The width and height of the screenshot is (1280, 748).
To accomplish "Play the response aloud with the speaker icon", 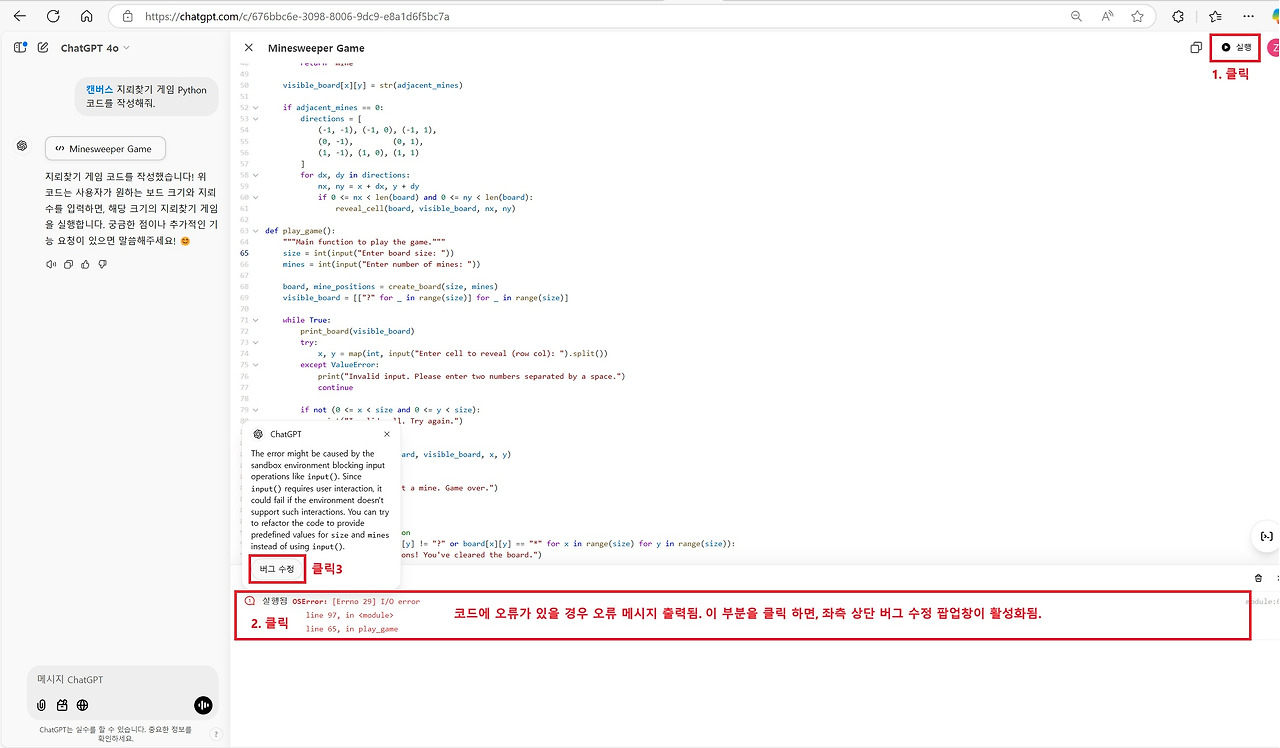I will pos(51,264).
